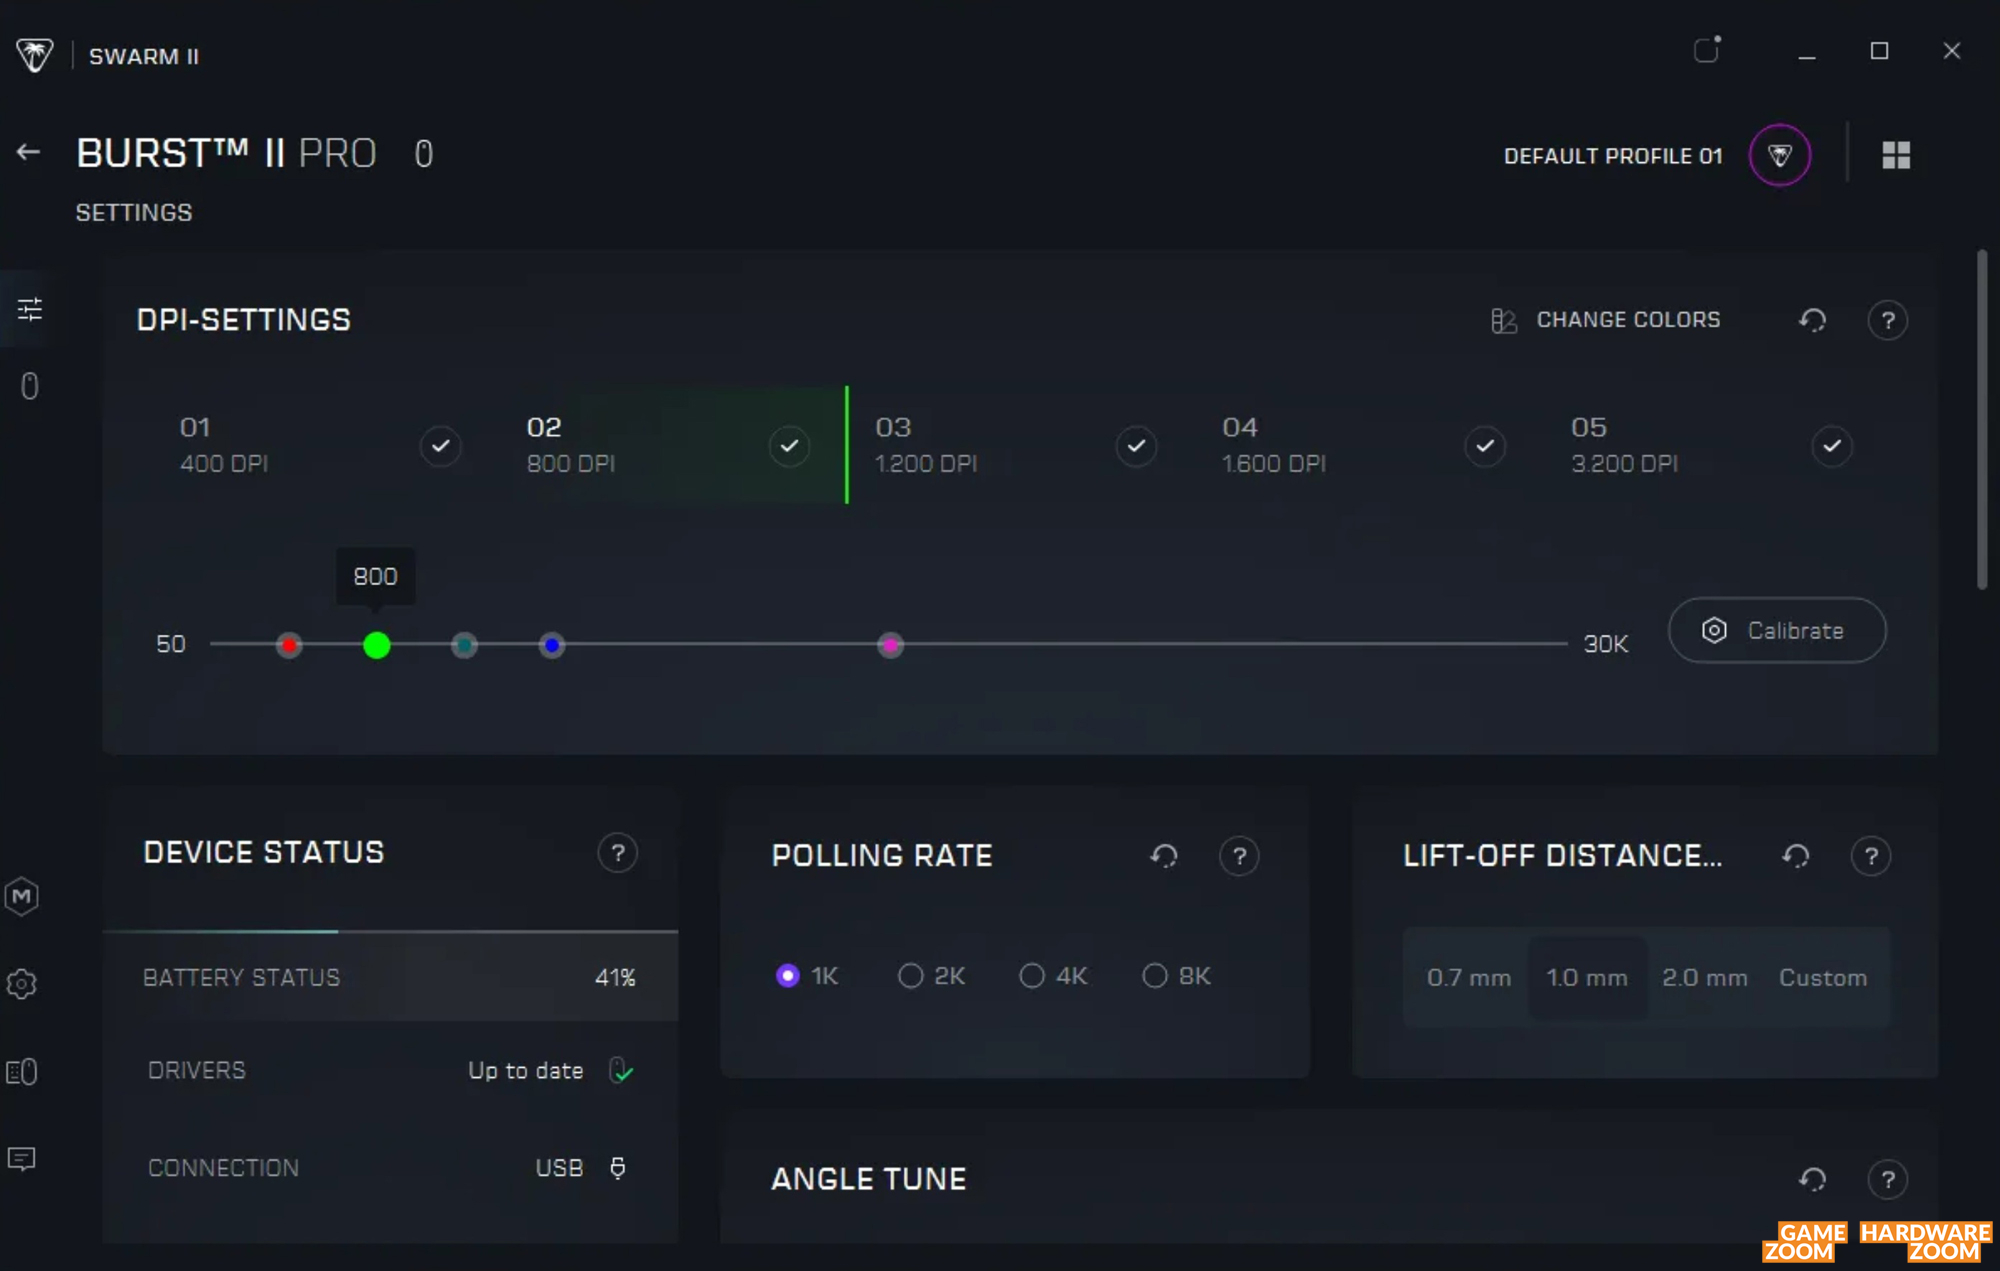This screenshot has height=1271, width=2000.
Task: Open the grid view icon near profile
Action: coord(1896,155)
